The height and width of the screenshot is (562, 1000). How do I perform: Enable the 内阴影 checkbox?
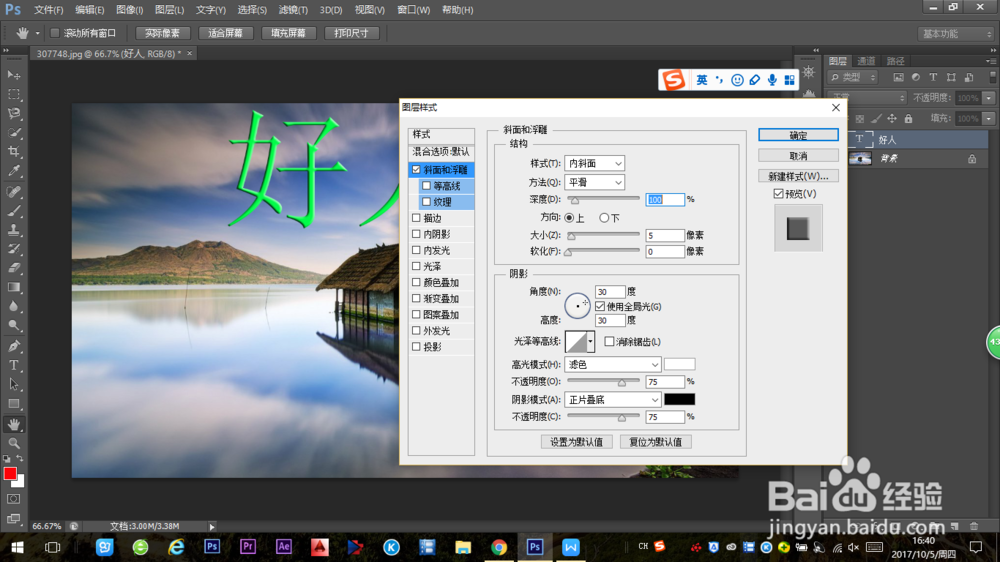(416, 234)
